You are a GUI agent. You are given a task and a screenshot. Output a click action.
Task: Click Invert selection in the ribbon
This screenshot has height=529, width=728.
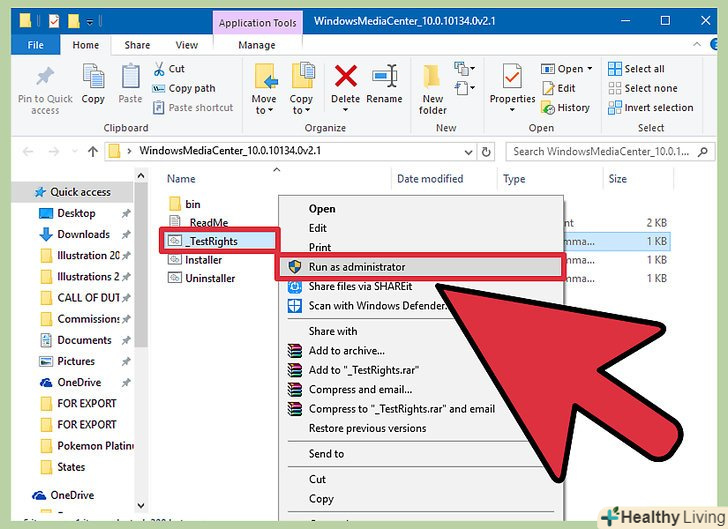650,108
